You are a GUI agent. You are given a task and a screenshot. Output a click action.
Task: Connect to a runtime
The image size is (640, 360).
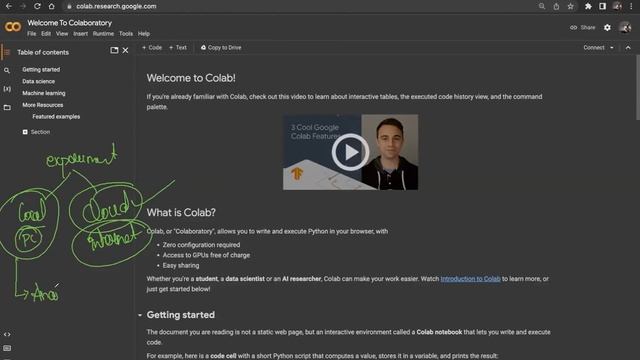coord(593,48)
